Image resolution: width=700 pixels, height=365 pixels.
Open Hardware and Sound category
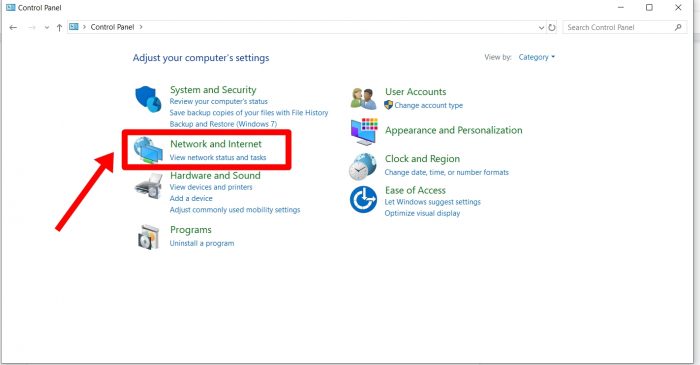click(215, 175)
